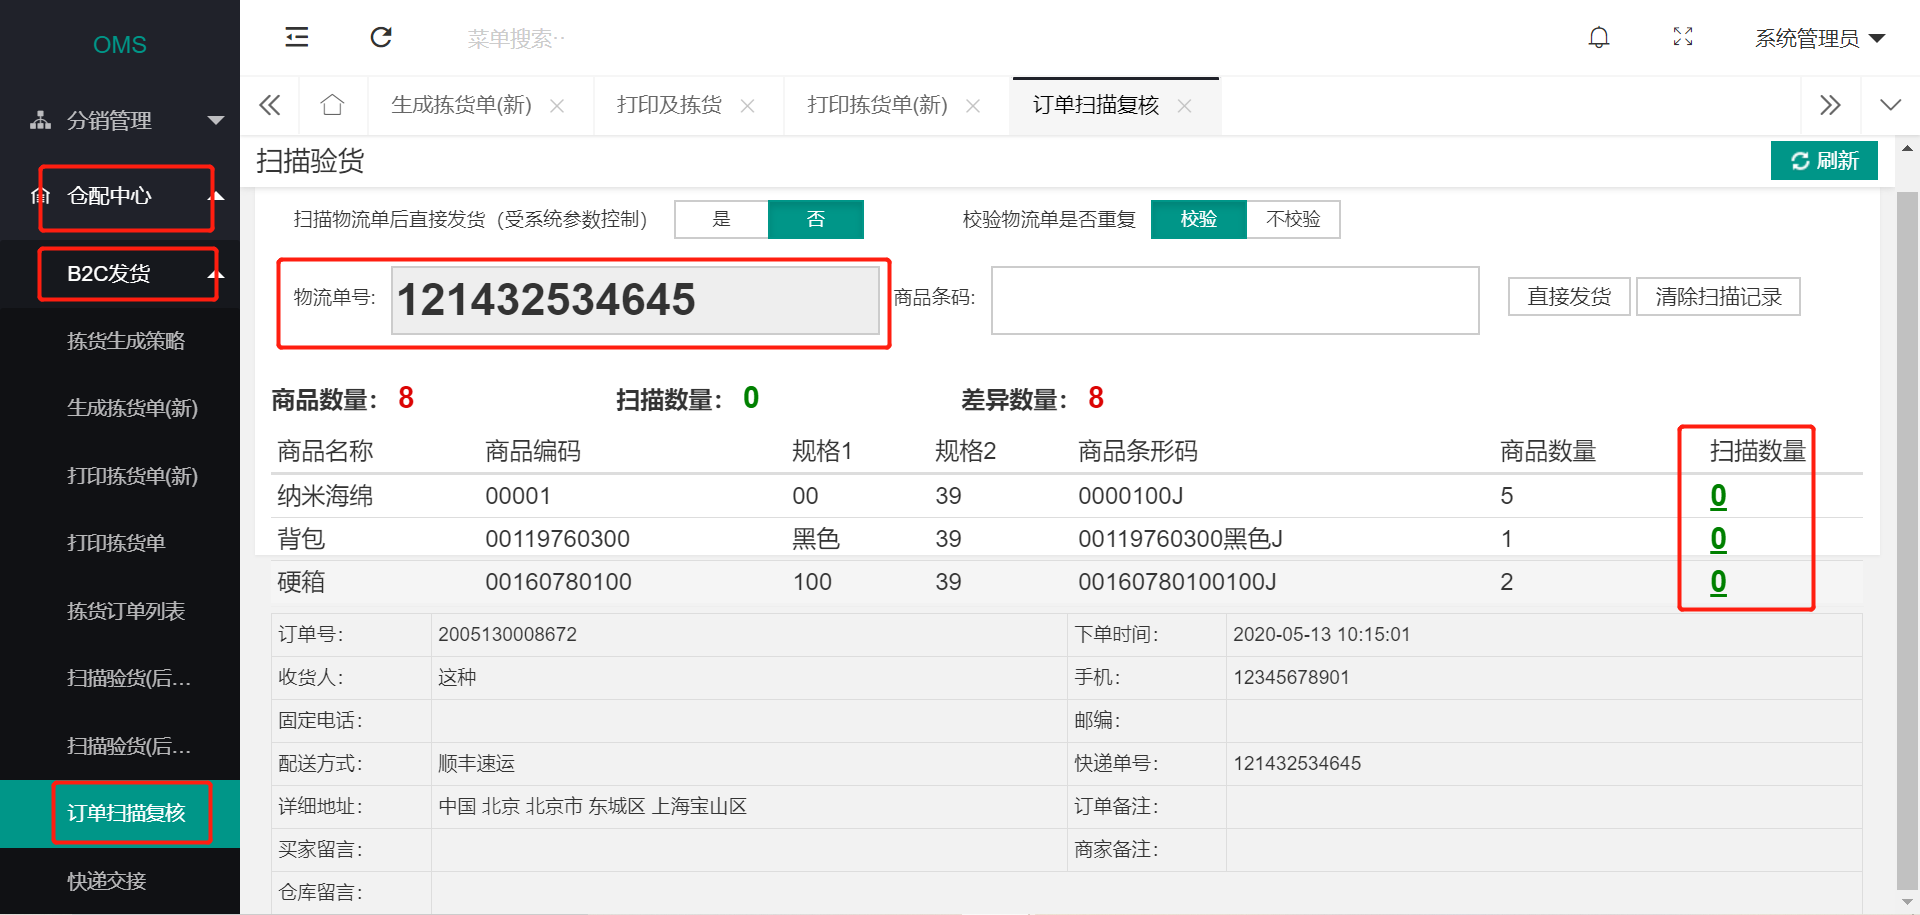
Task: Close the 订单扫描复核 tab
Action: pyautogui.click(x=1185, y=106)
